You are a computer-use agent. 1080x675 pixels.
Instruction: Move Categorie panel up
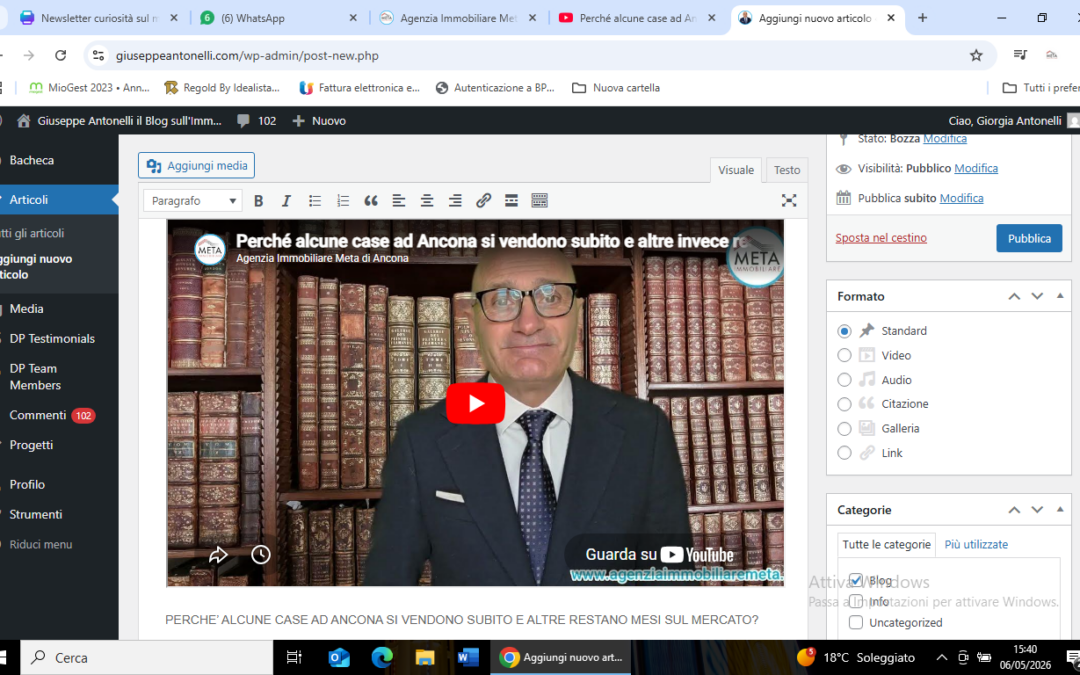coord(1014,510)
